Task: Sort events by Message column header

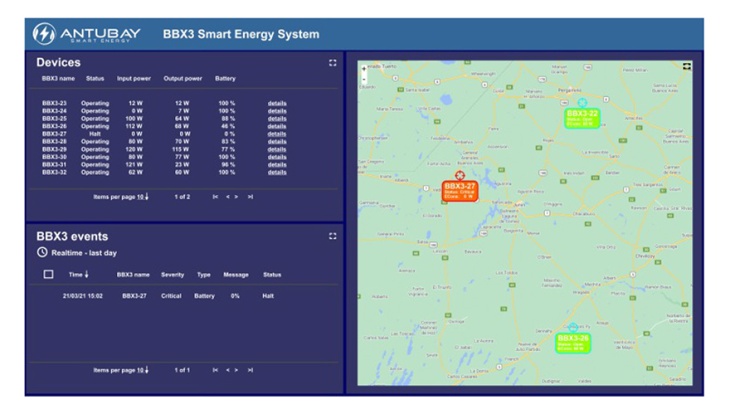Action: tap(236, 275)
